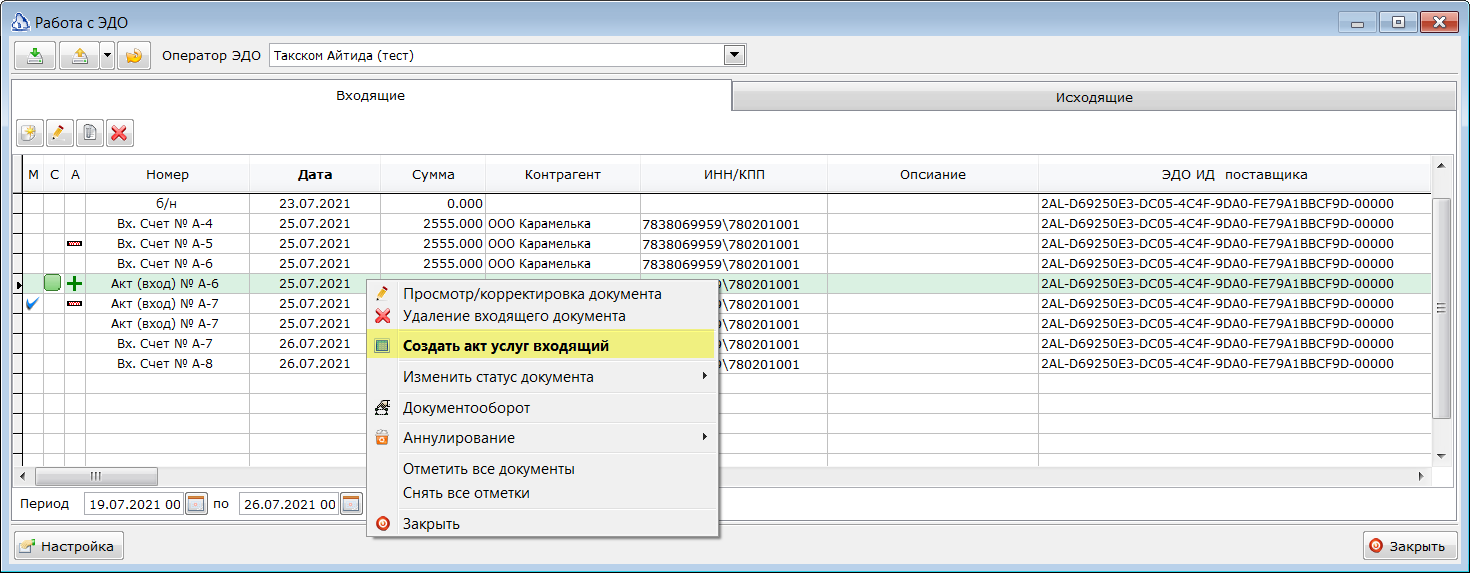This screenshot has height=573, width=1470.
Task: Click the pencil edit document icon
Action: point(60,132)
